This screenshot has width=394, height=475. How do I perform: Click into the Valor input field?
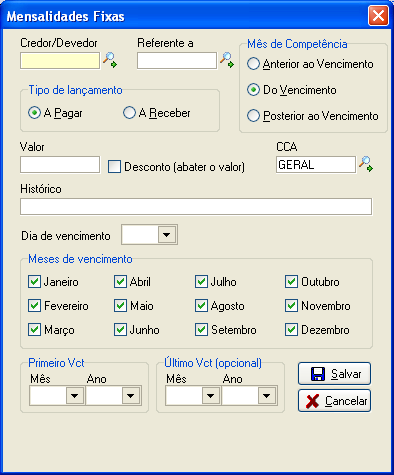coord(60,165)
